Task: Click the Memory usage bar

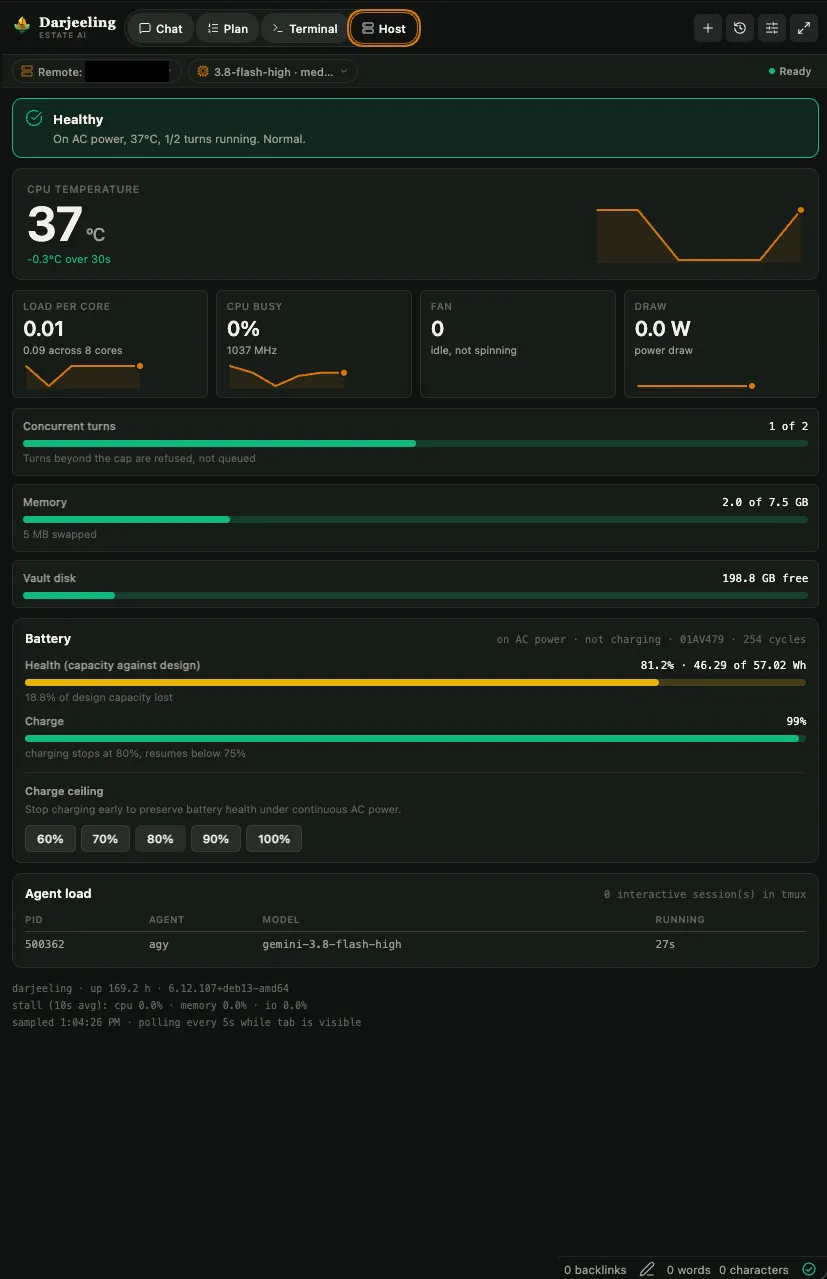Action: pos(415,519)
